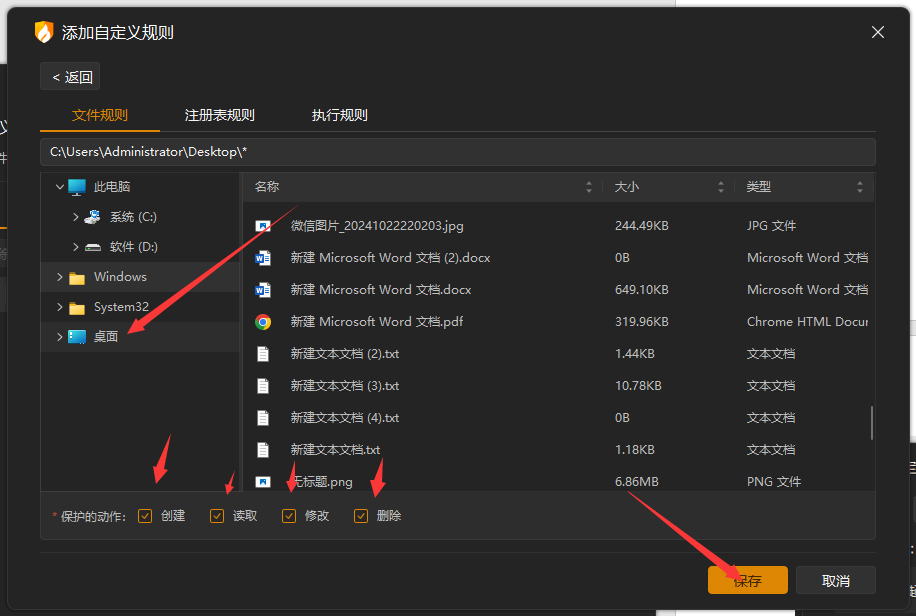This screenshot has height=616, width=916.
Task: Click the file path input field
Action: pyautogui.click(x=457, y=152)
